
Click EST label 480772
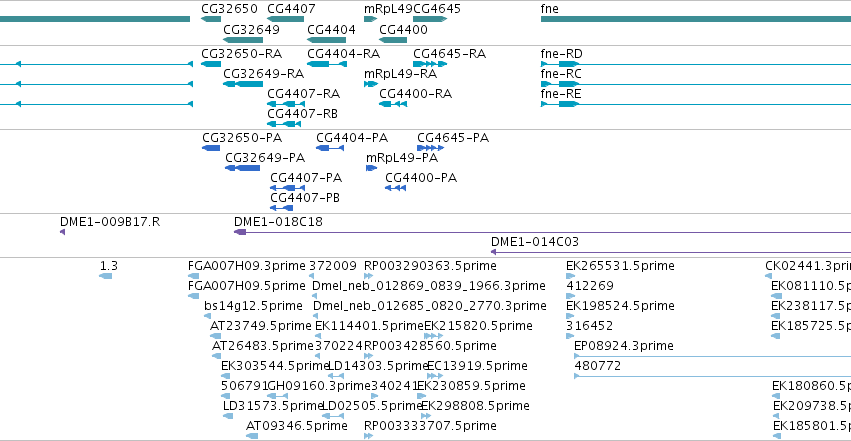(x=598, y=366)
